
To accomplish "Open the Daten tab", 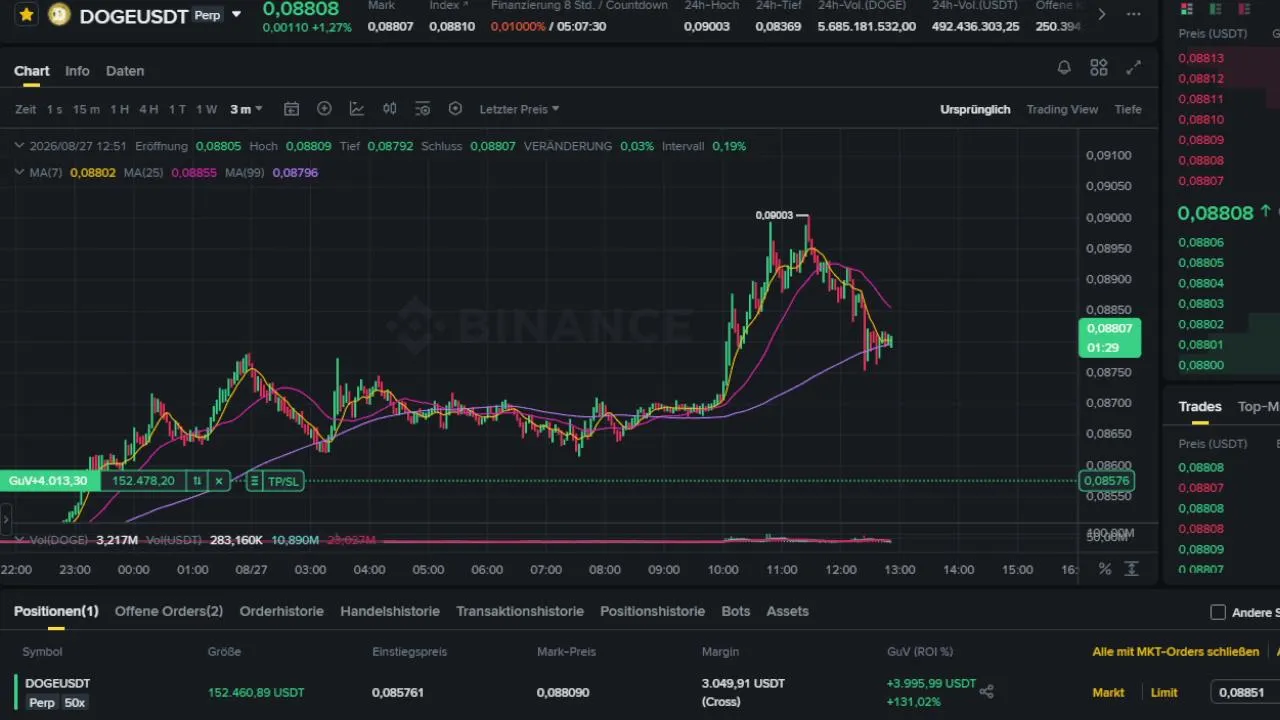I will point(125,71).
